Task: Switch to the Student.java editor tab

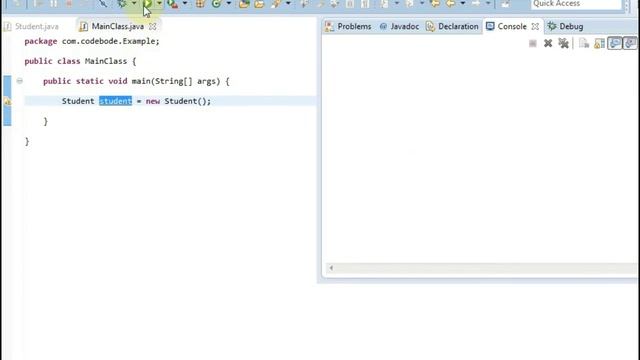Action: (x=32, y=27)
